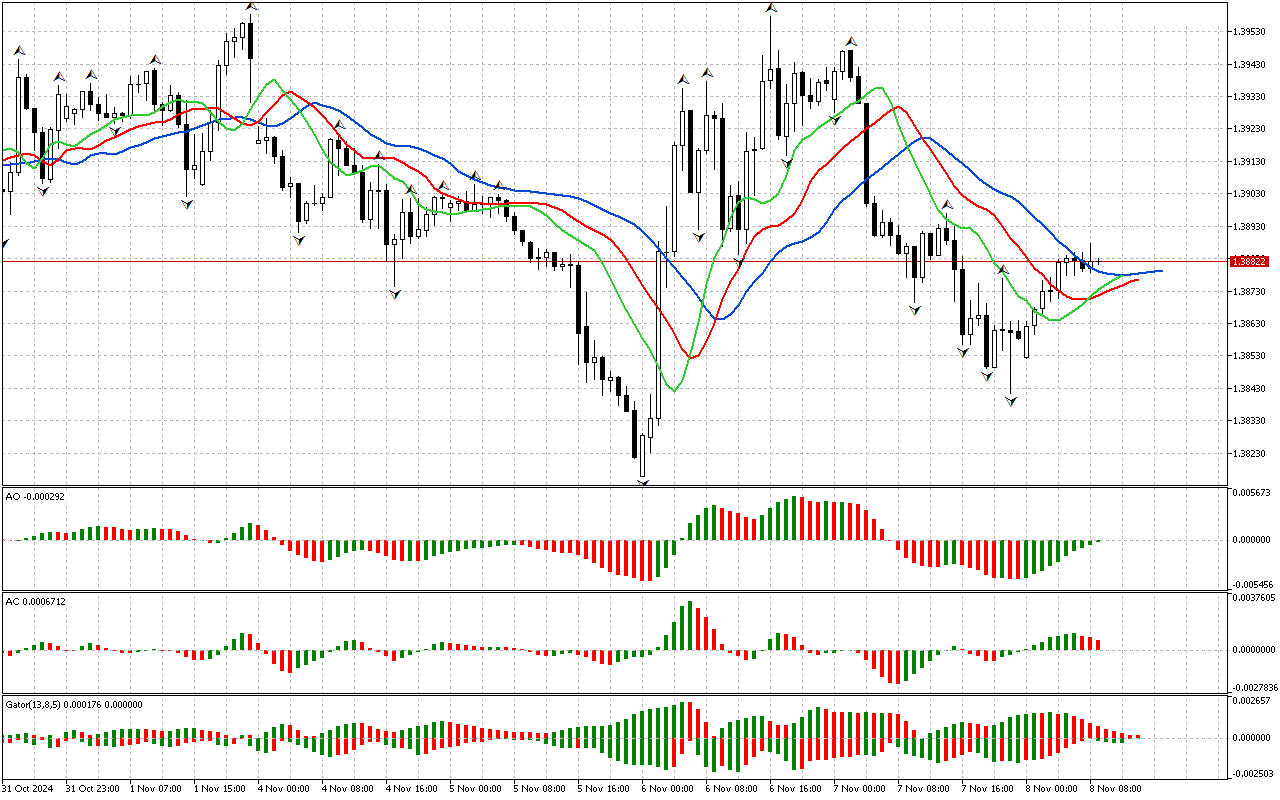Select the 6 Nov 16:00 time label

coord(797,789)
